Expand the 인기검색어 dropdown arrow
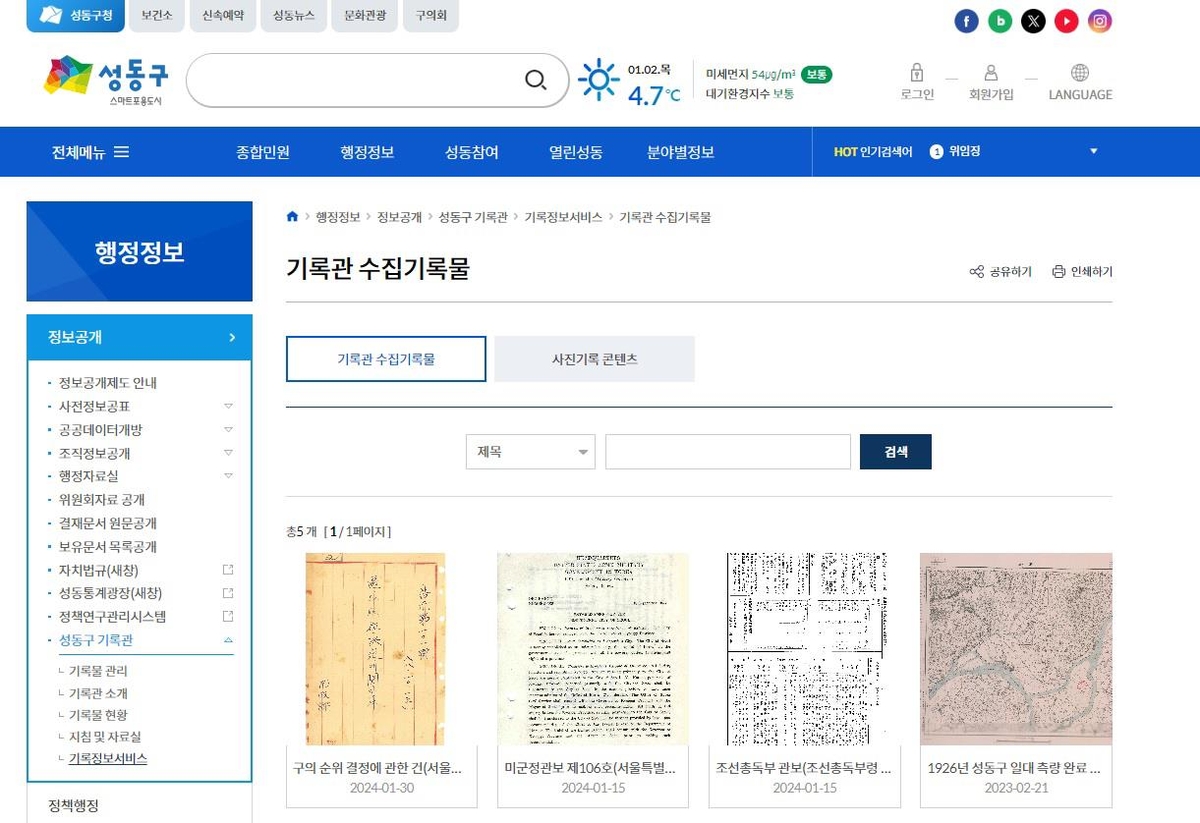The height and width of the screenshot is (823, 1200). [1093, 151]
